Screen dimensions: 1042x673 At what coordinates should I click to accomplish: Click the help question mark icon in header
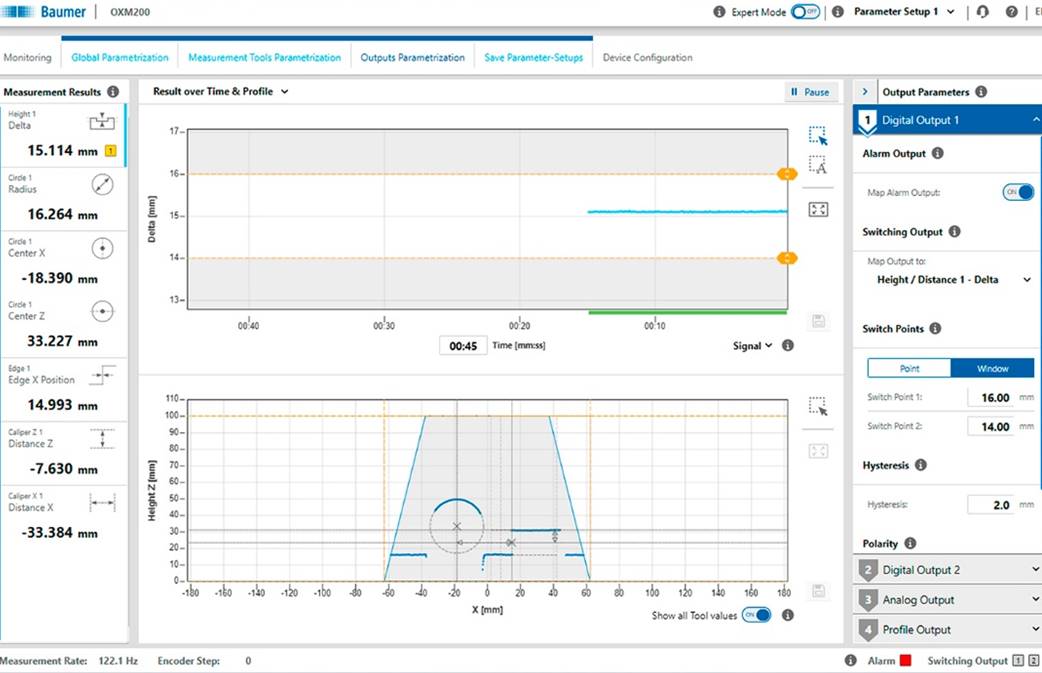(x=1011, y=12)
